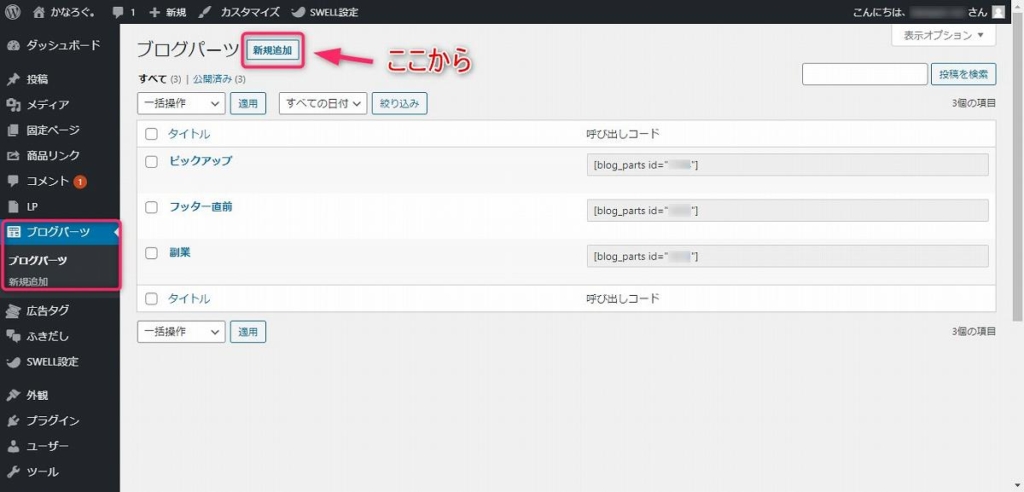Click the 新規追加 button beside page title
The image size is (1024, 492).
tap(274, 51)
